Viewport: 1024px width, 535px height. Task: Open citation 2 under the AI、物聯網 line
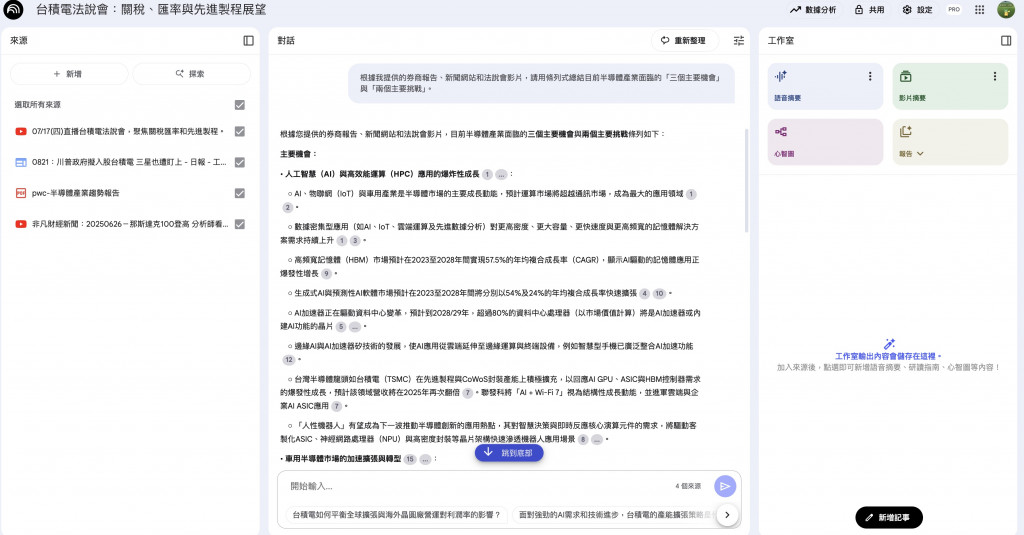pyautogui.click(x=287, y=207)
